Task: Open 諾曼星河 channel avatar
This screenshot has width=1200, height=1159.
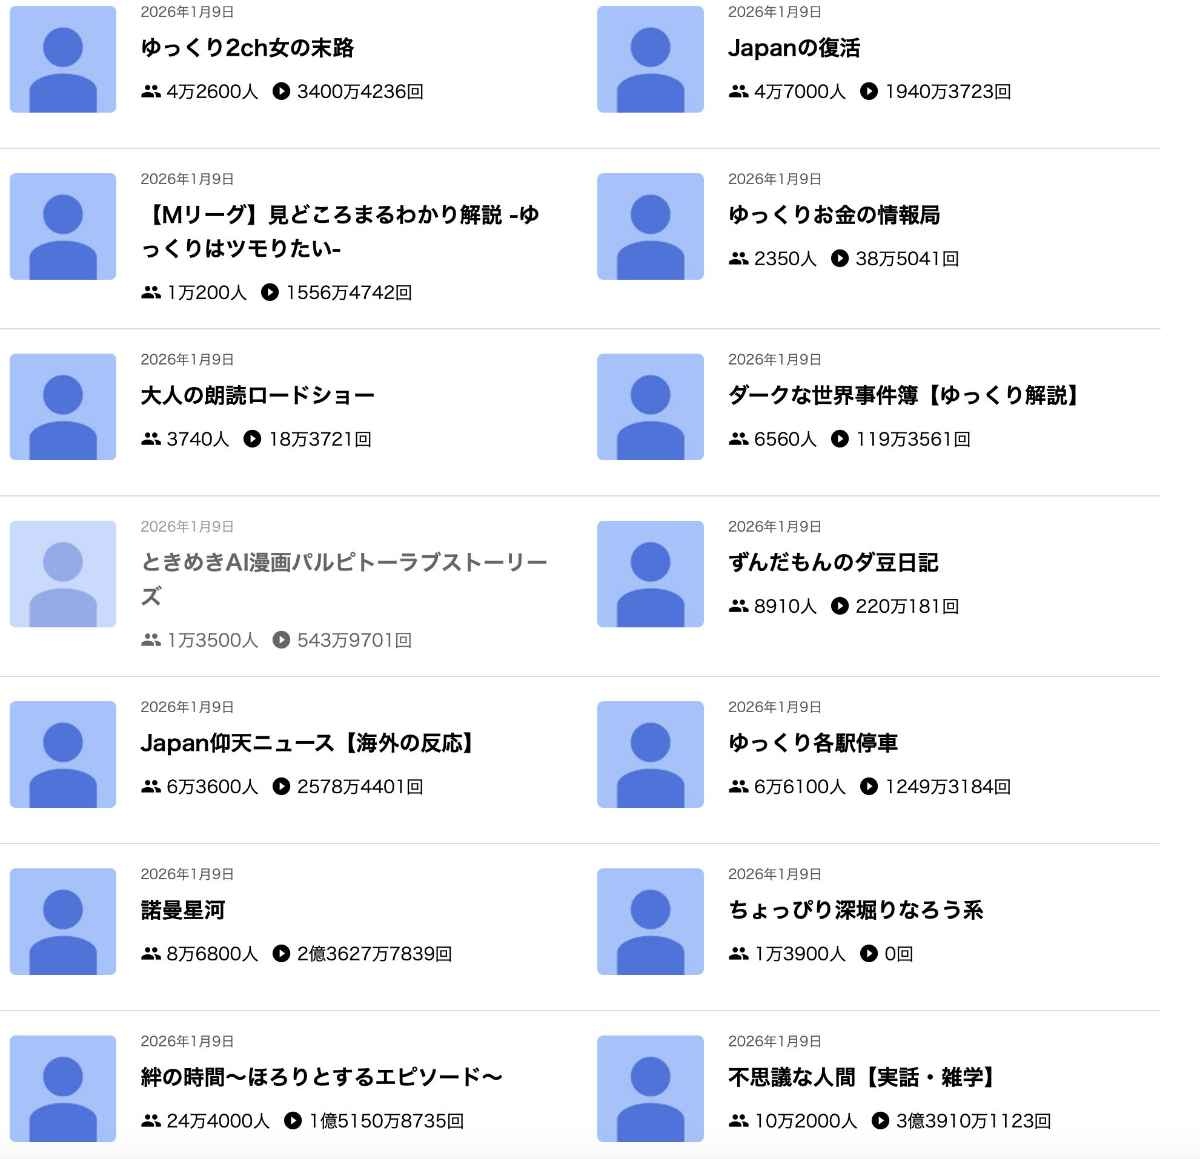Action: pyautogui.click(x=63, y=921)
